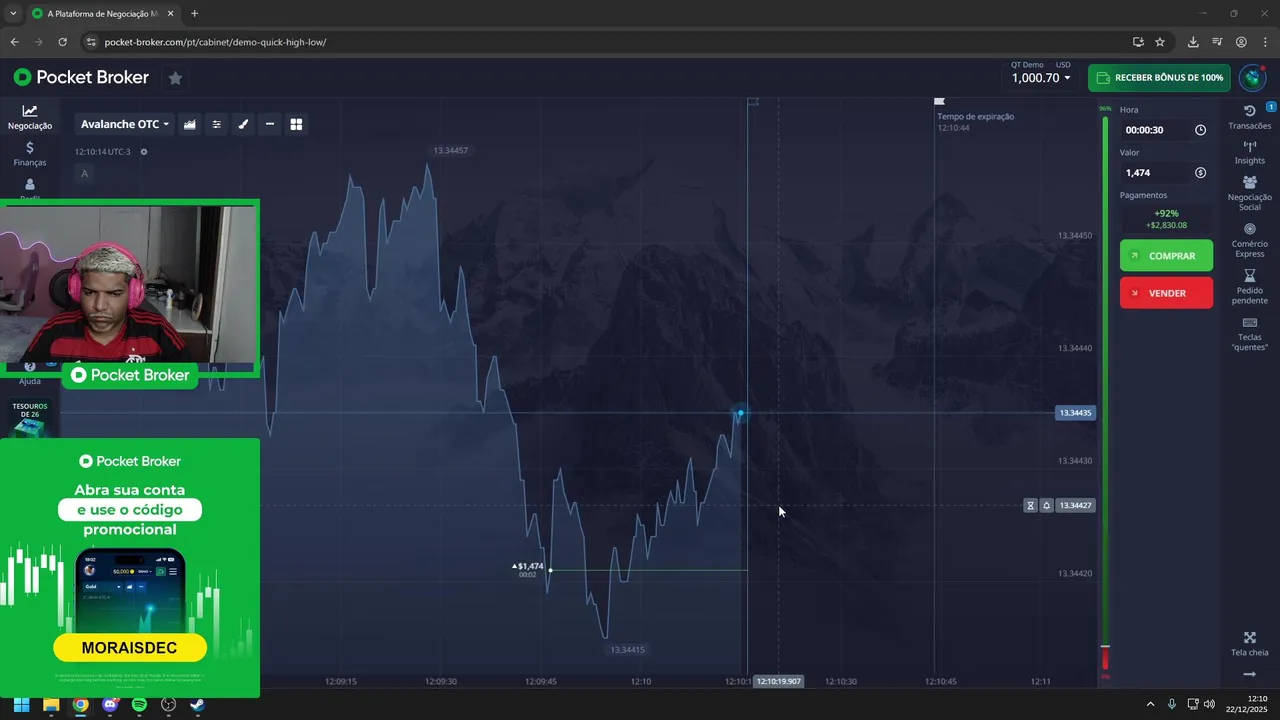Select the Pocket Broker browser tab
Screen dimensions: 1280x720
[103, 14]
